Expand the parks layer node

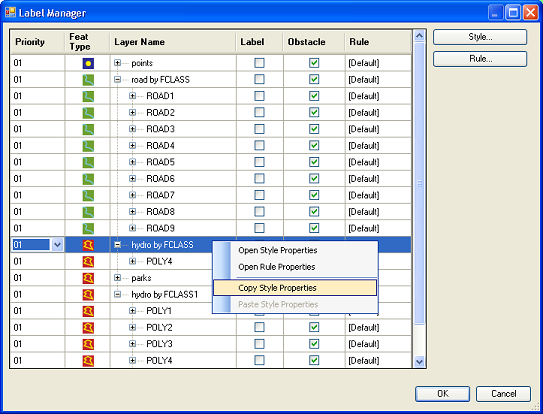[x=117, y=278]
